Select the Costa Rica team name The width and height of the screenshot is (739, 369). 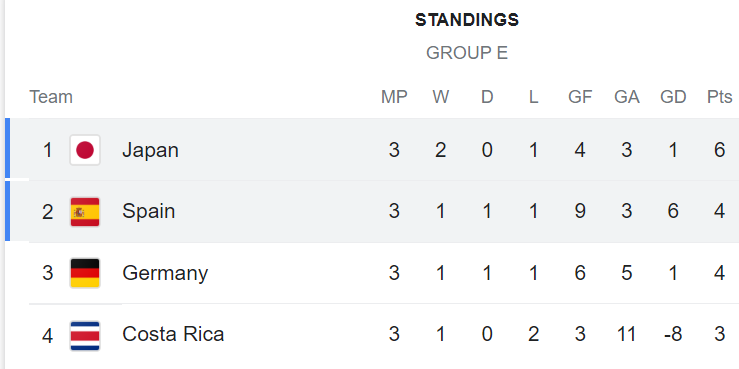[173, 334]
